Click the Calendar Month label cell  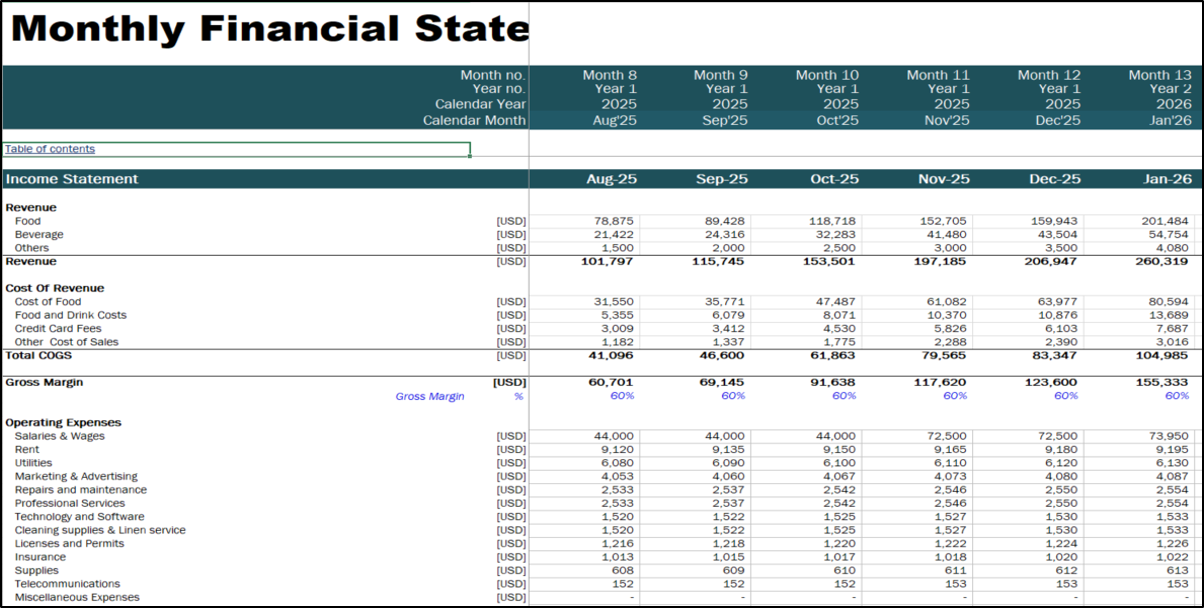pos(474,120)
